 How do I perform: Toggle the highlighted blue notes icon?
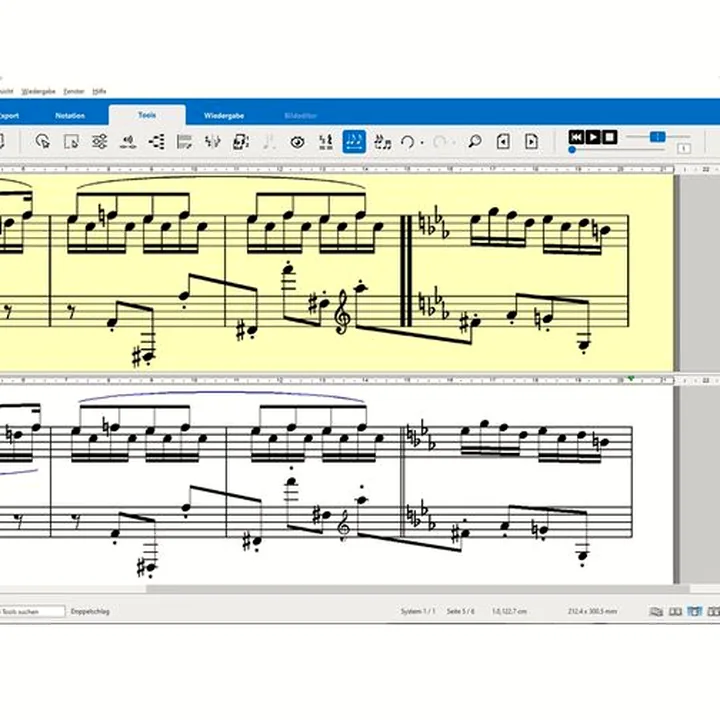click(x=354, y=141)
